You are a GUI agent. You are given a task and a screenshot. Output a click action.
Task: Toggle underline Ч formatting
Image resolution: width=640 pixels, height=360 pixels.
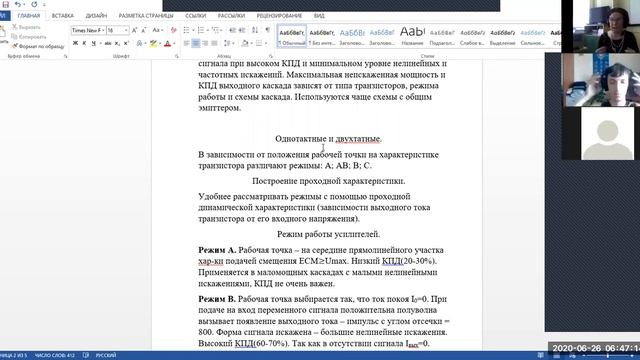pyautogui.click(x=93, y=43)
